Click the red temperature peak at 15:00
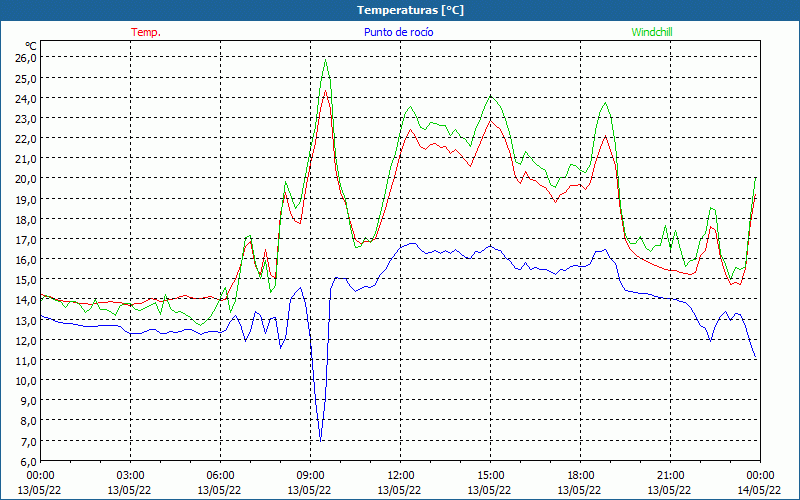 point(490,120)
